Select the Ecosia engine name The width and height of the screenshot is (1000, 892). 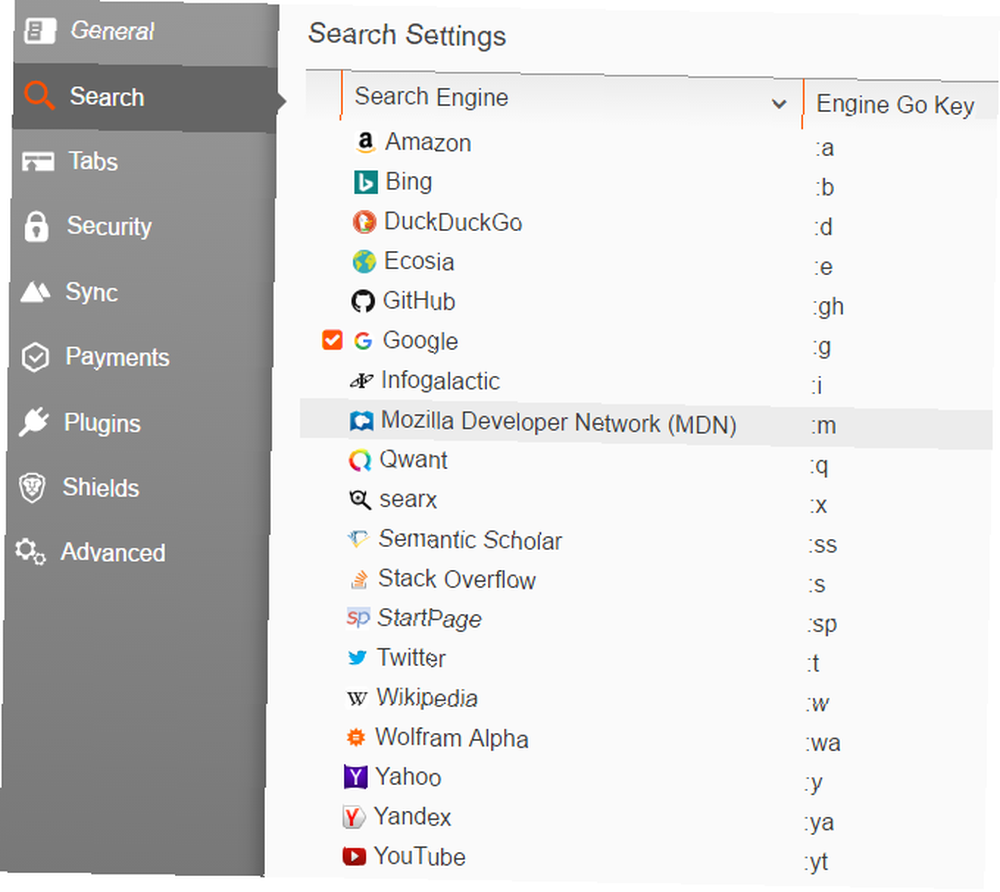pos(419,261)
